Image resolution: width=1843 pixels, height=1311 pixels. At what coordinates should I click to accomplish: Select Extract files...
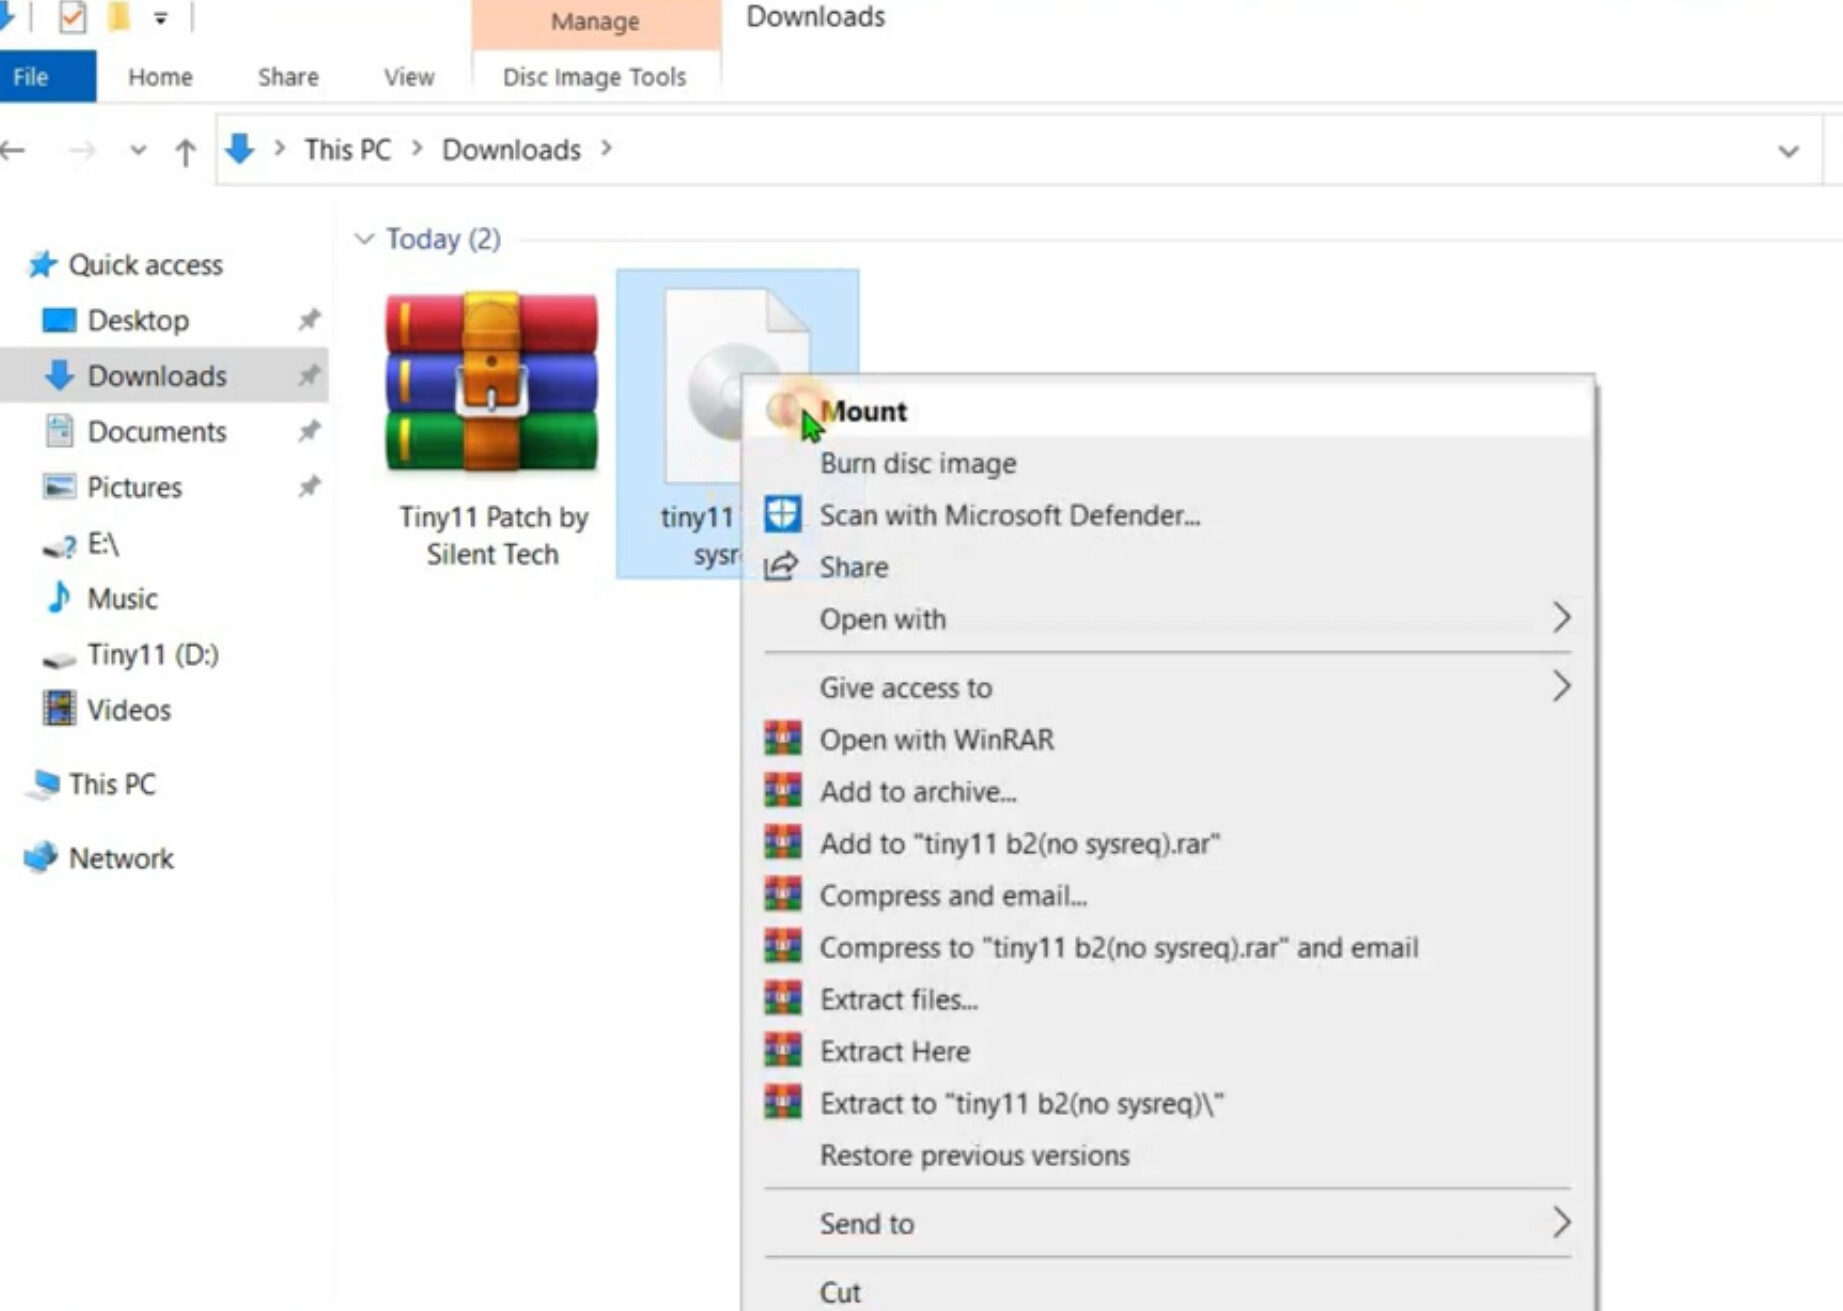[x=1168, y=1000]
